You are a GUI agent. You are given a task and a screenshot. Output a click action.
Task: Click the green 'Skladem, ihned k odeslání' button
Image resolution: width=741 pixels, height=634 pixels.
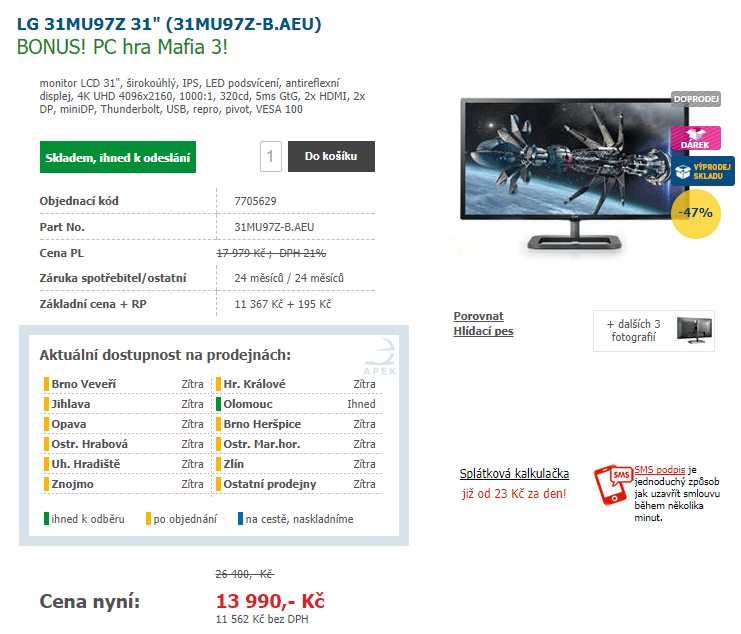point(118,157)
